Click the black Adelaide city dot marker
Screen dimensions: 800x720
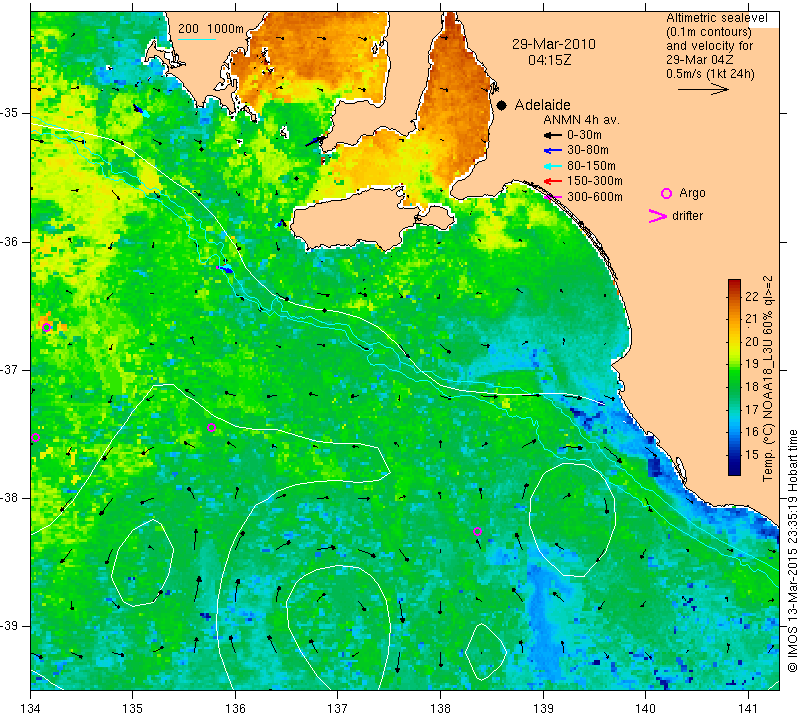coord(502,105)
